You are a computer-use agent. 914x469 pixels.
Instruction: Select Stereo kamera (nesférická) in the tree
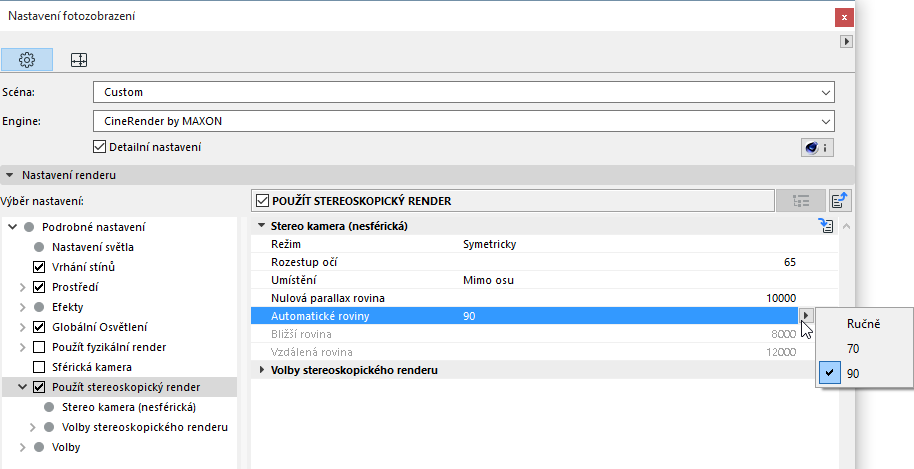128,407
